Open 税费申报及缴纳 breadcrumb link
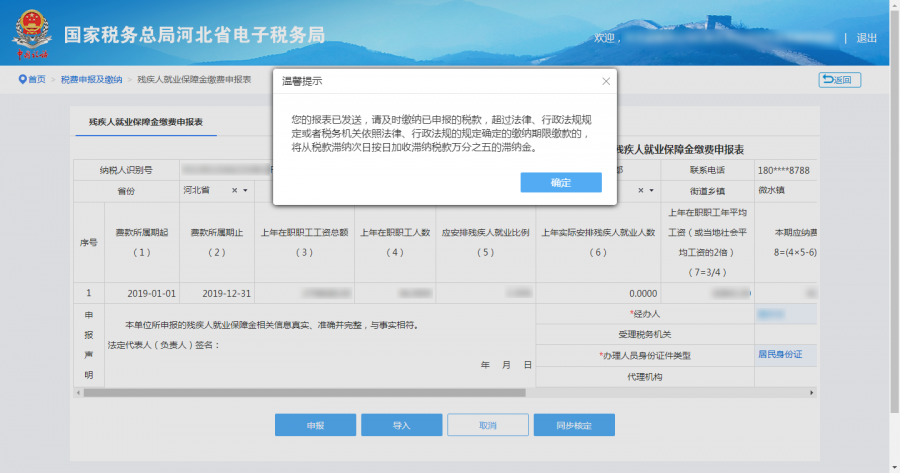The image size is (900, 473). 91,79
